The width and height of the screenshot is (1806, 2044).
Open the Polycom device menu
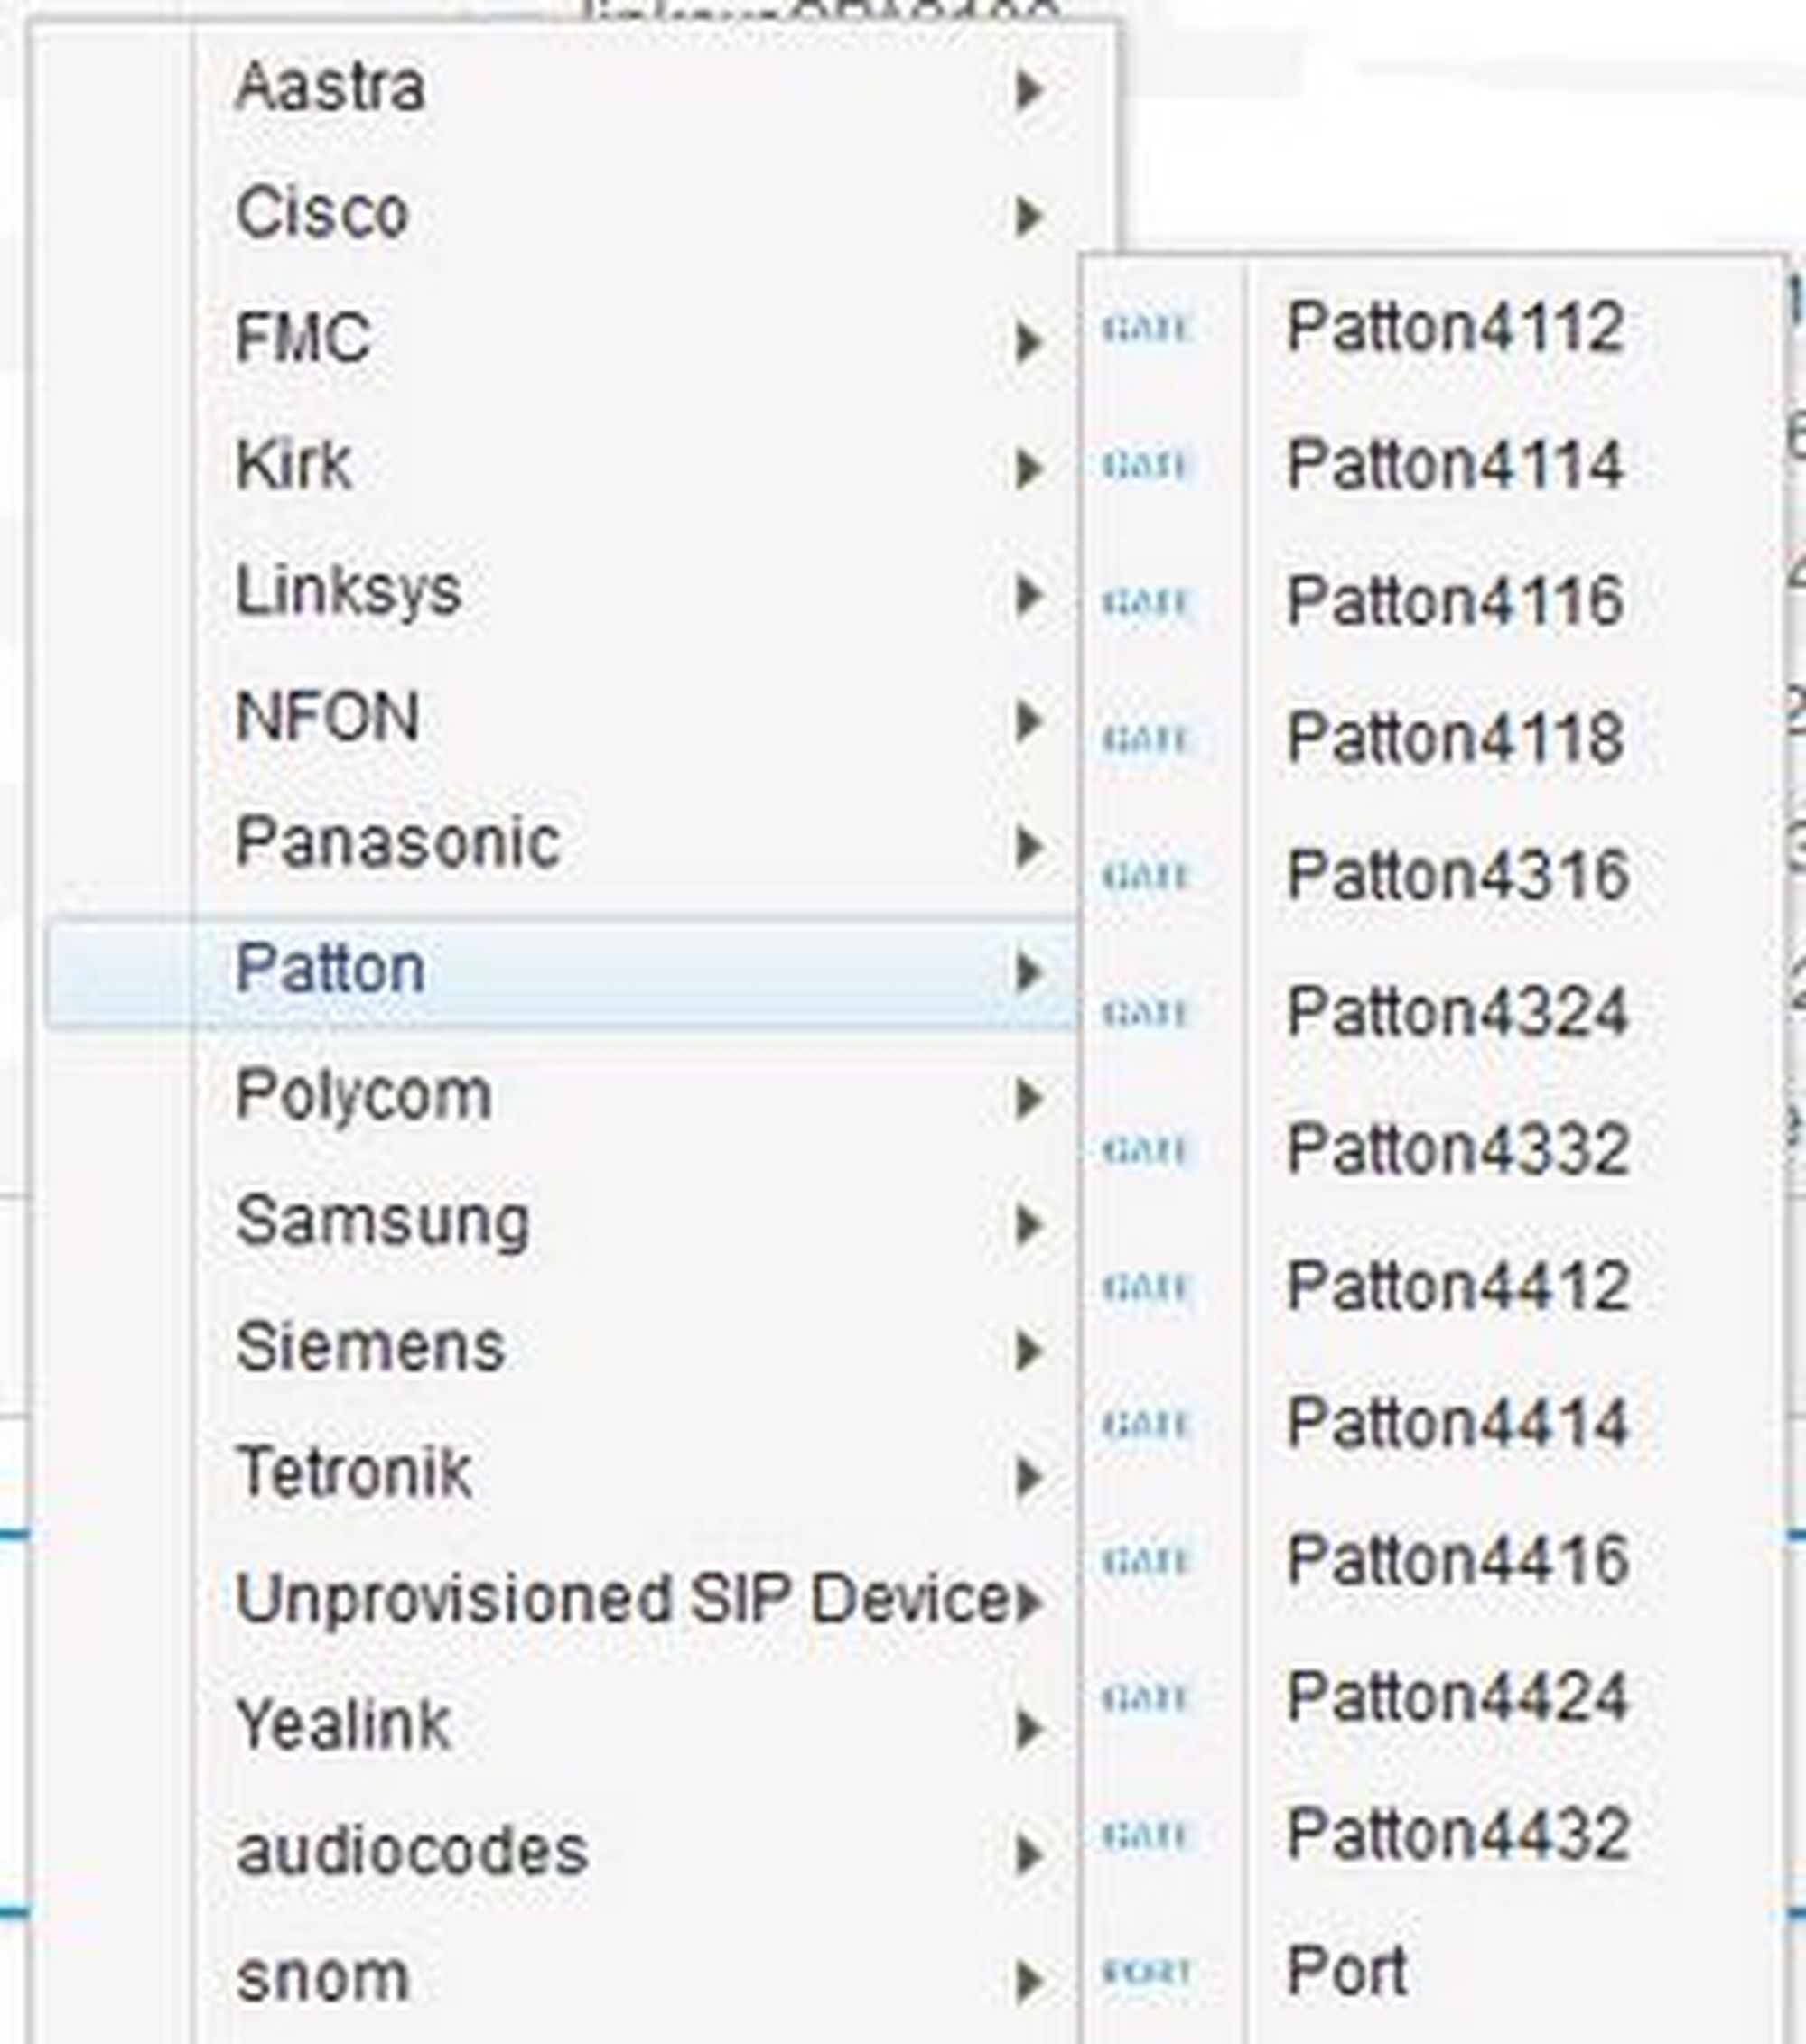(364, 1096)
